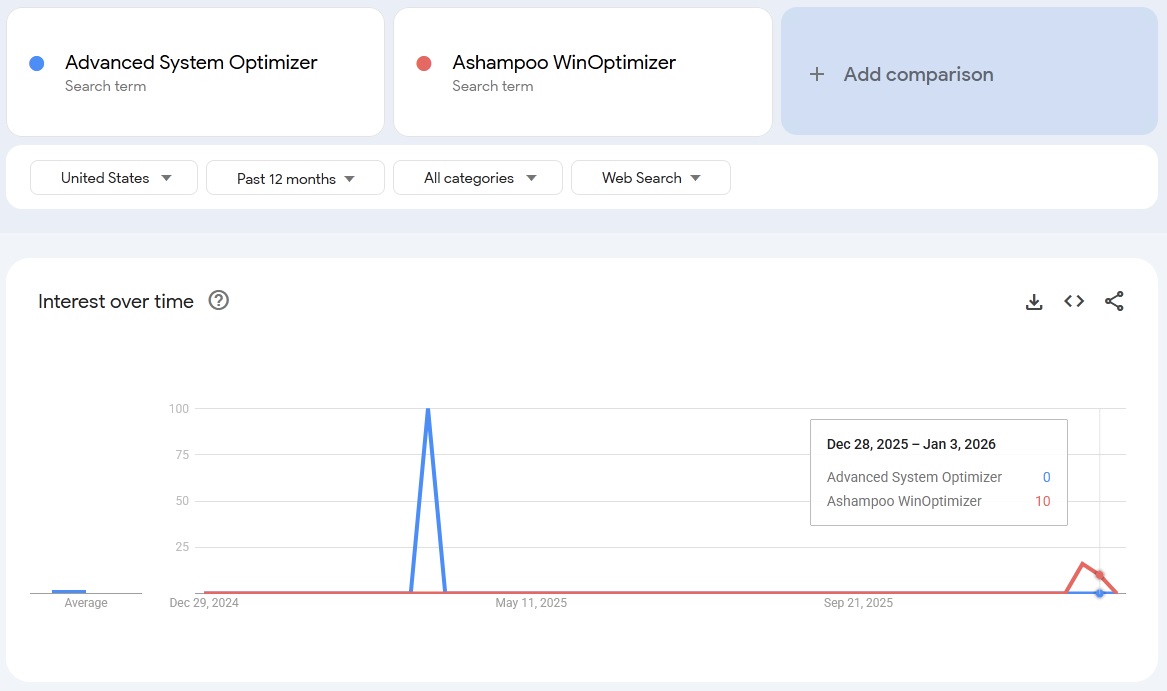Image resolution: width=1167 pixels, height=691 pixels.
Task: Click the share icon above the chart
Action: point(1114,301)
